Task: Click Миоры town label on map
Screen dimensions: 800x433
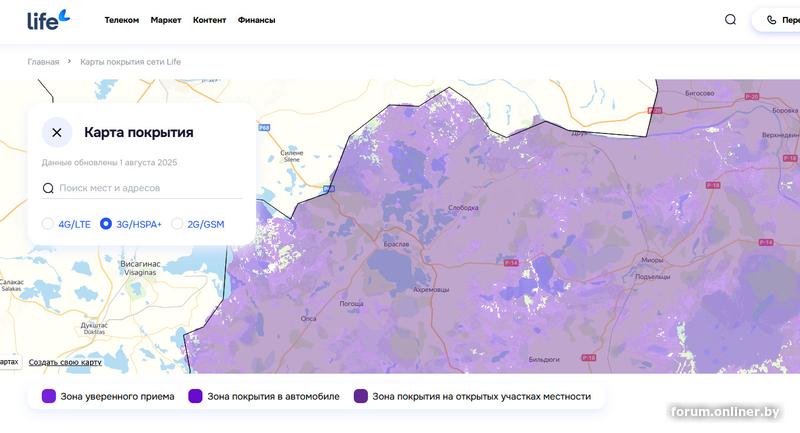Action: click(x=652, y=260)
